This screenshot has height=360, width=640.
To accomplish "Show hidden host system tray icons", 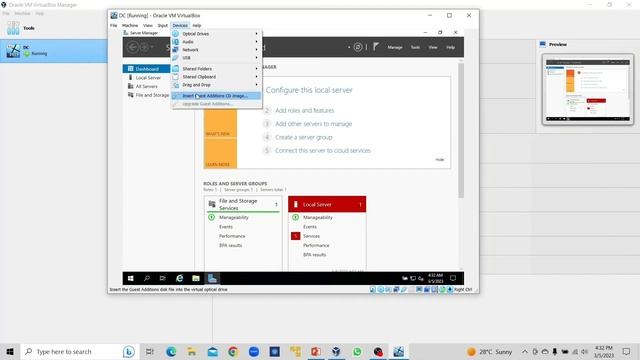I will 525,351.
